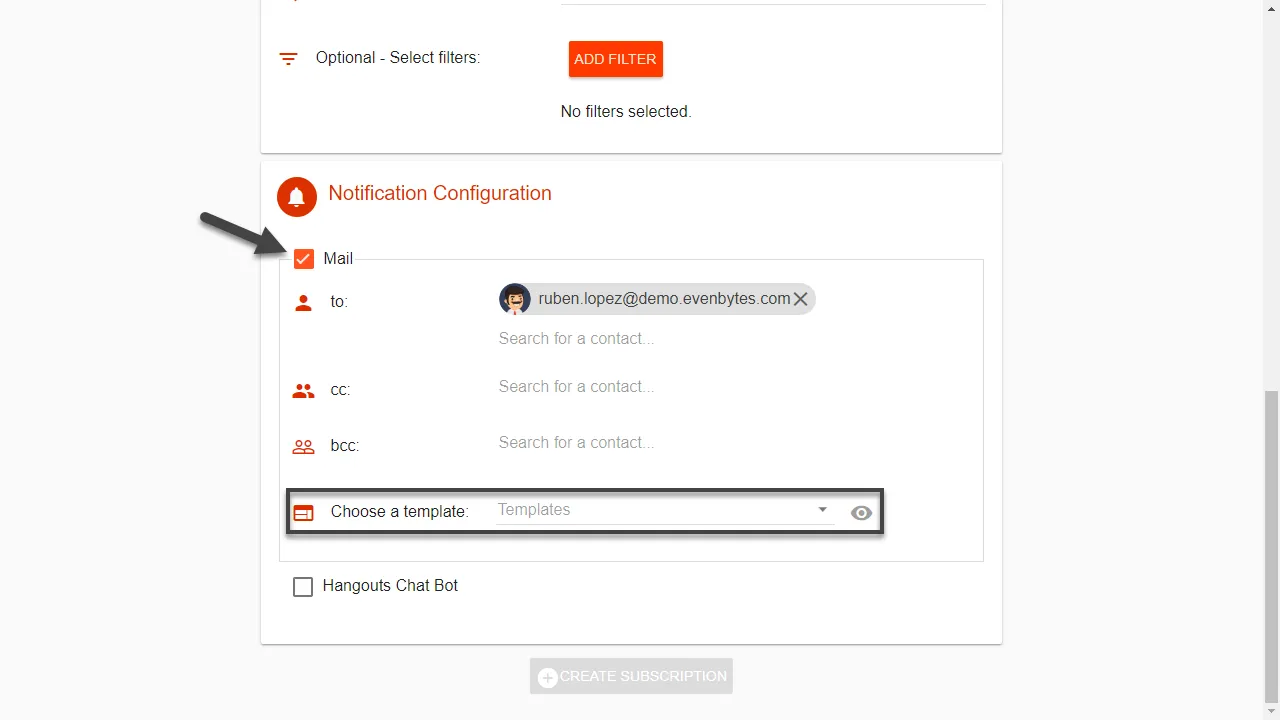Enable the Hangouts Chat Bot checkbox
Screen dimensions: 1280x720
tap(303, 587)
